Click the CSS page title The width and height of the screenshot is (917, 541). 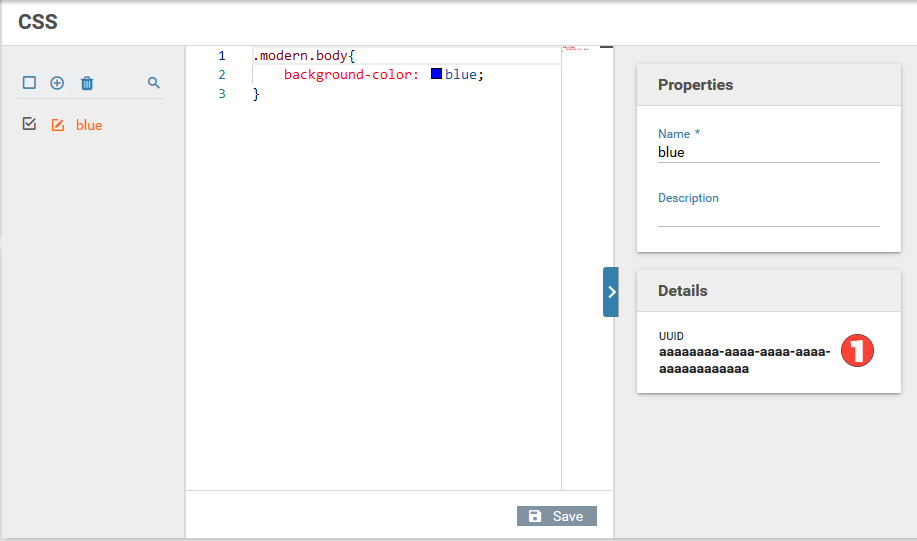(37, 21)
